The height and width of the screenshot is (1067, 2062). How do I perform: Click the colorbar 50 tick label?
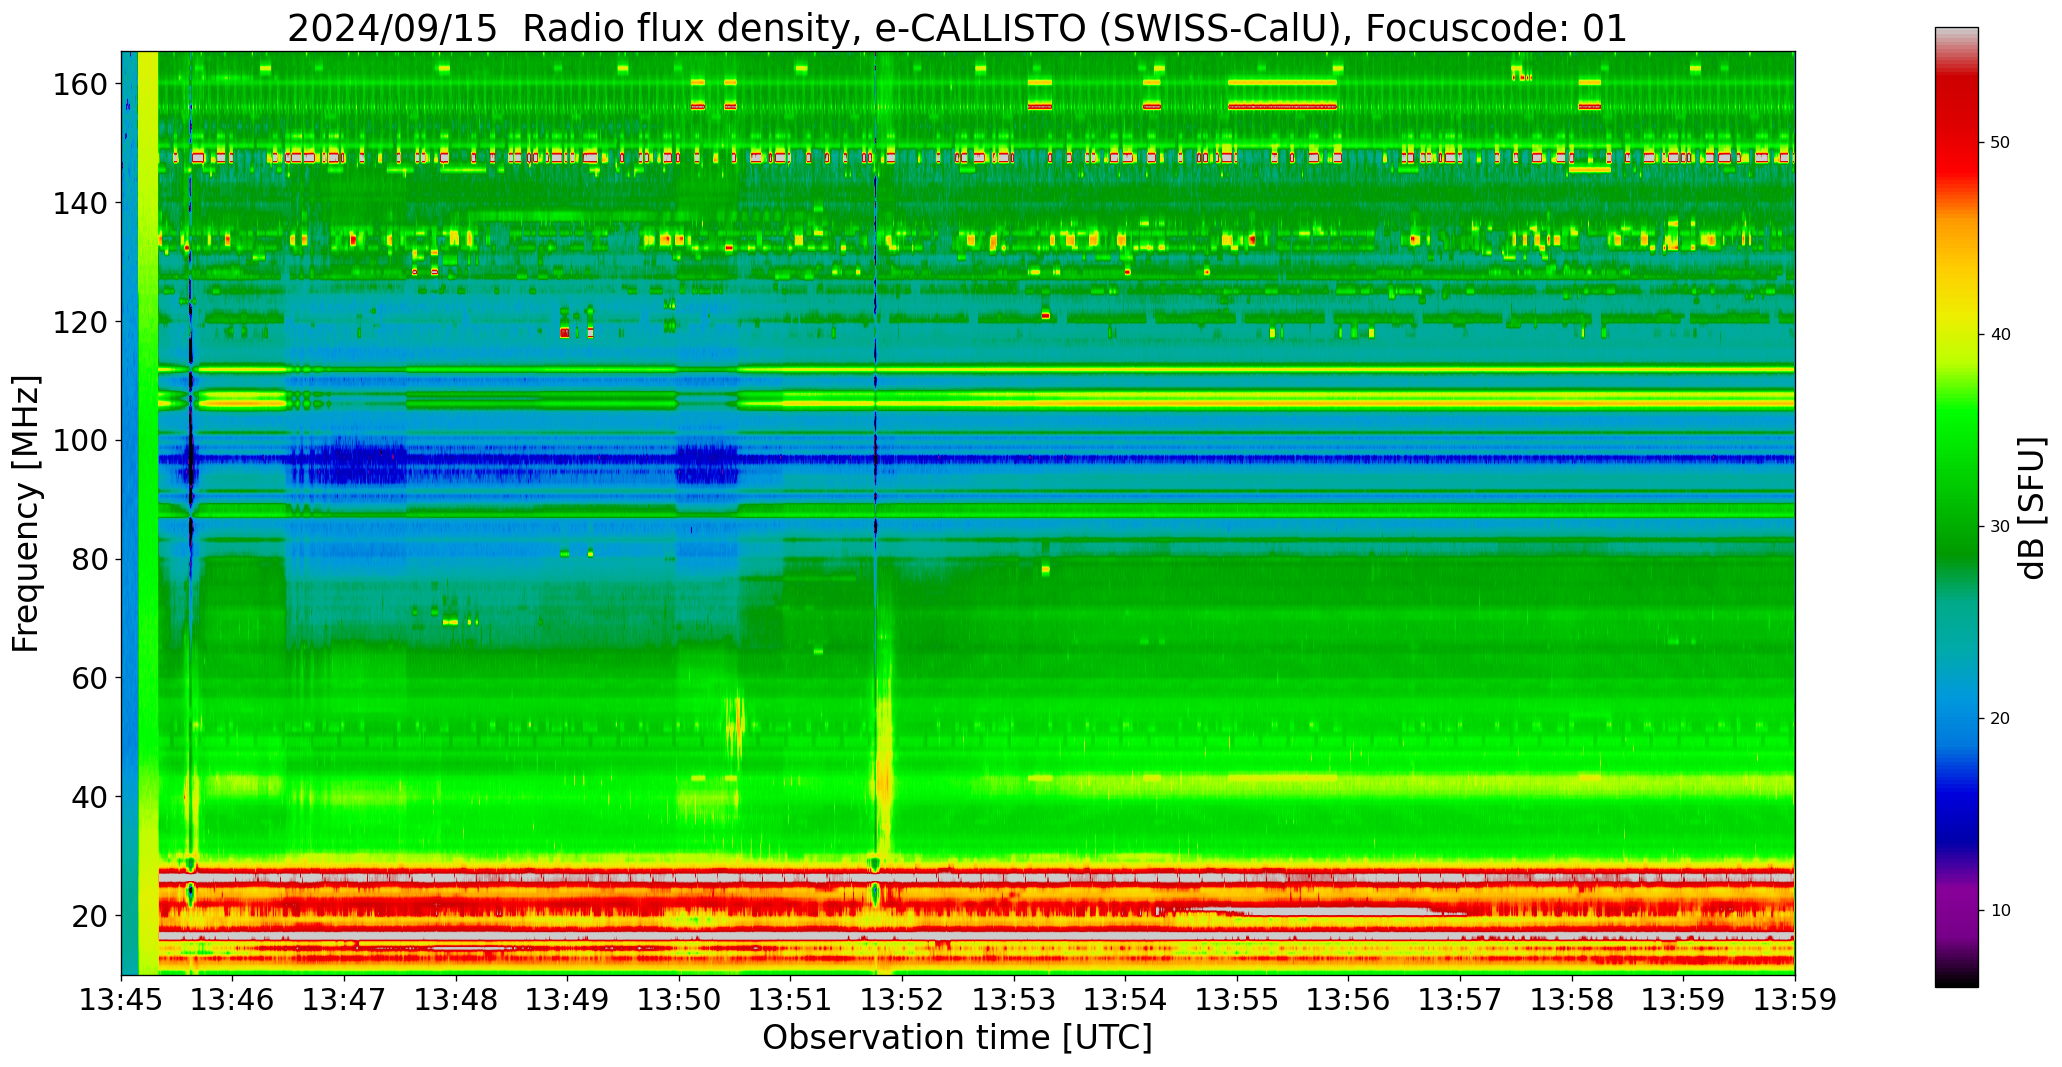point(2000,143)
